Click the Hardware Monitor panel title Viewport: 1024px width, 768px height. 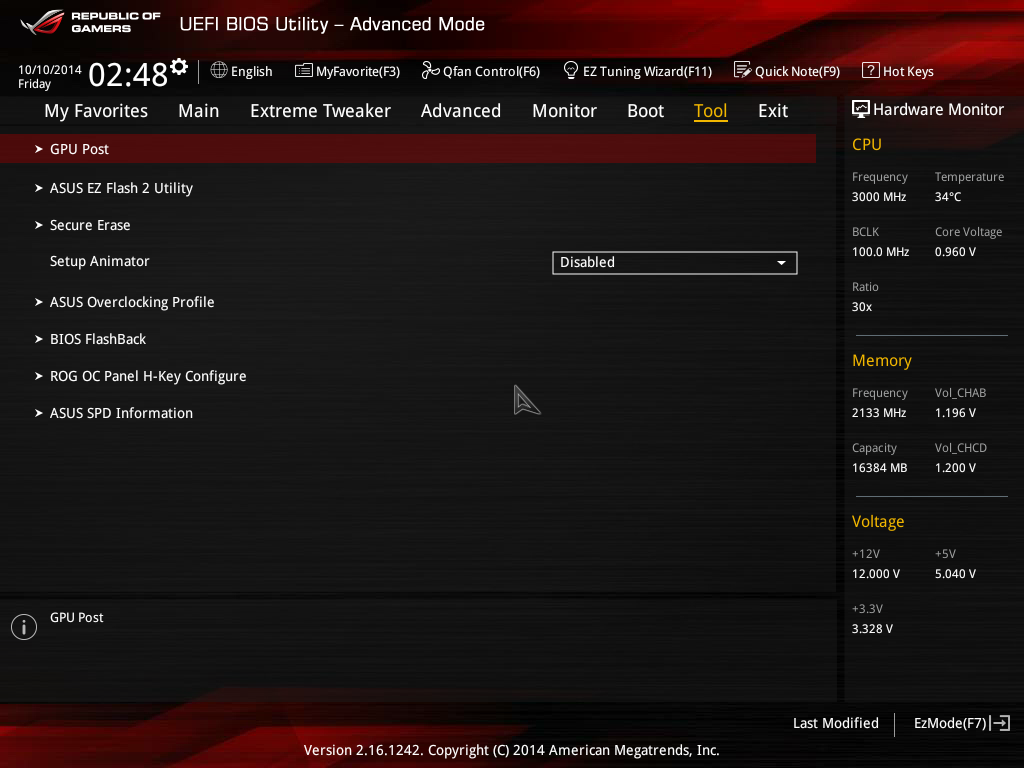click(x=938, y=110)
